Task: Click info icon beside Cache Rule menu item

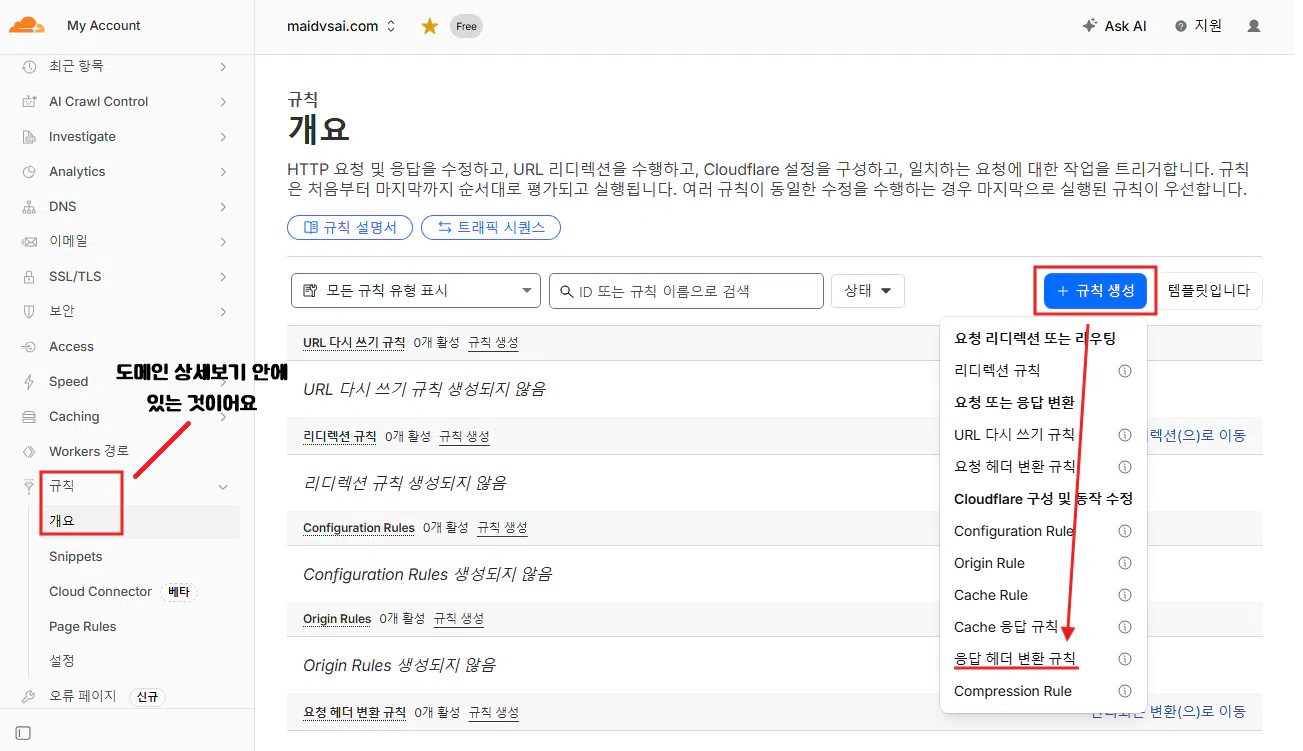Action: tap(1125, 595)
